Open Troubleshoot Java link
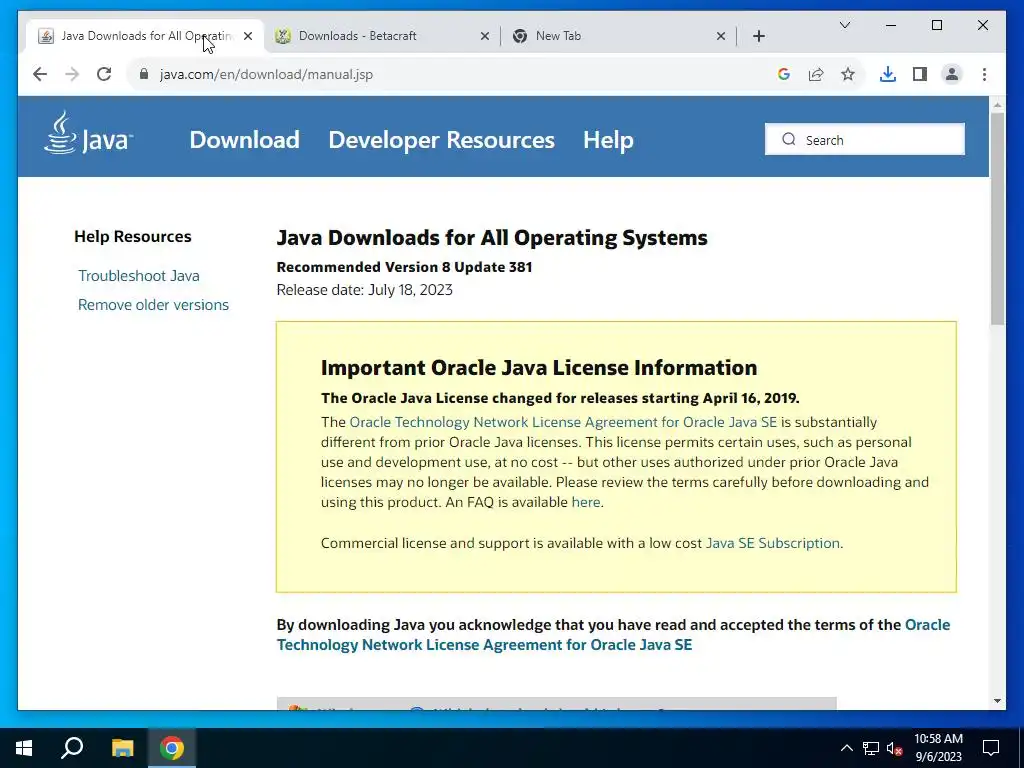Viewport: 1024px width, 768px height. [x=138, y=276]
